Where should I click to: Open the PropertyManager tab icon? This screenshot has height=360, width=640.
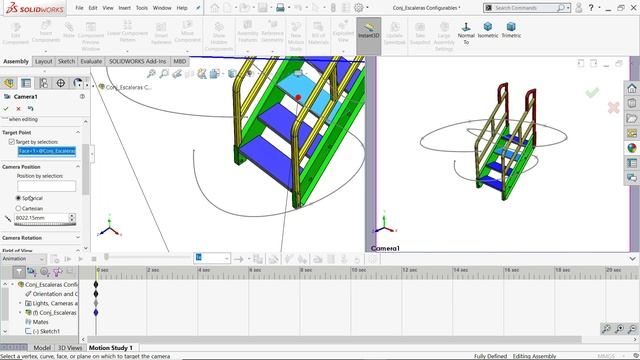pos(26,83)
